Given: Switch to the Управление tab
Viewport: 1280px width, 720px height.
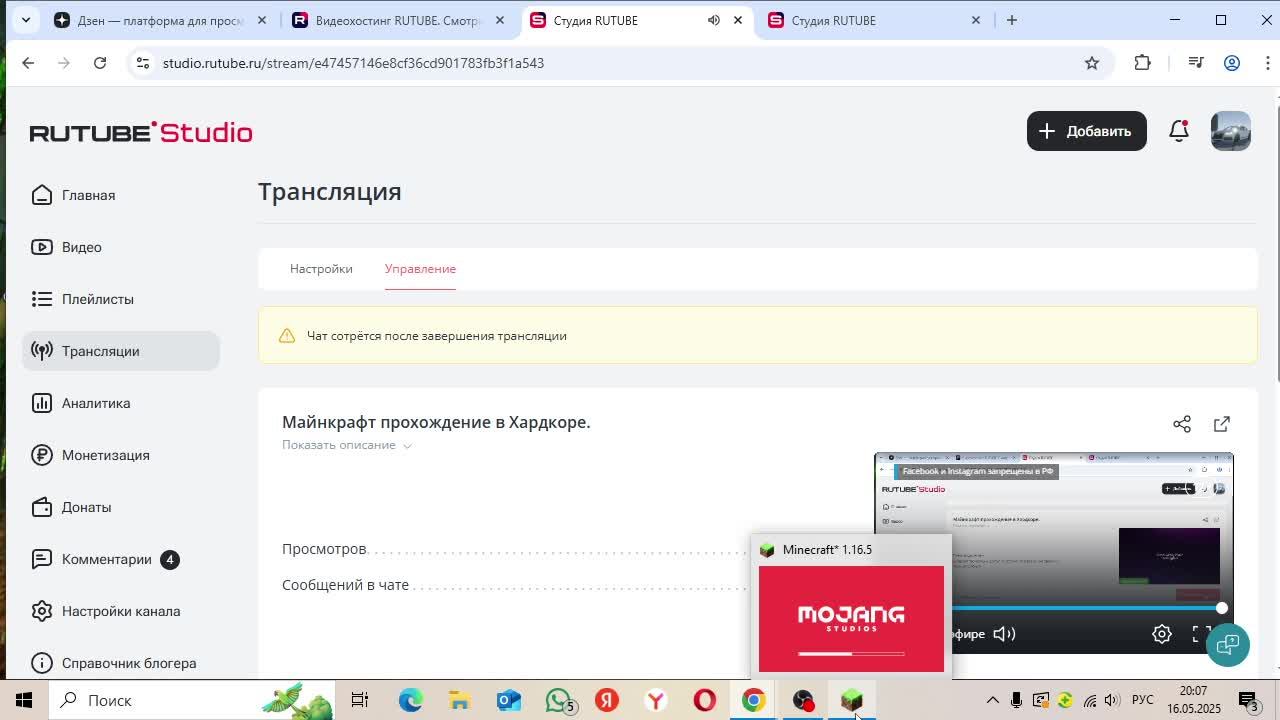Looking at the screenshot, I should coord(420,269).
